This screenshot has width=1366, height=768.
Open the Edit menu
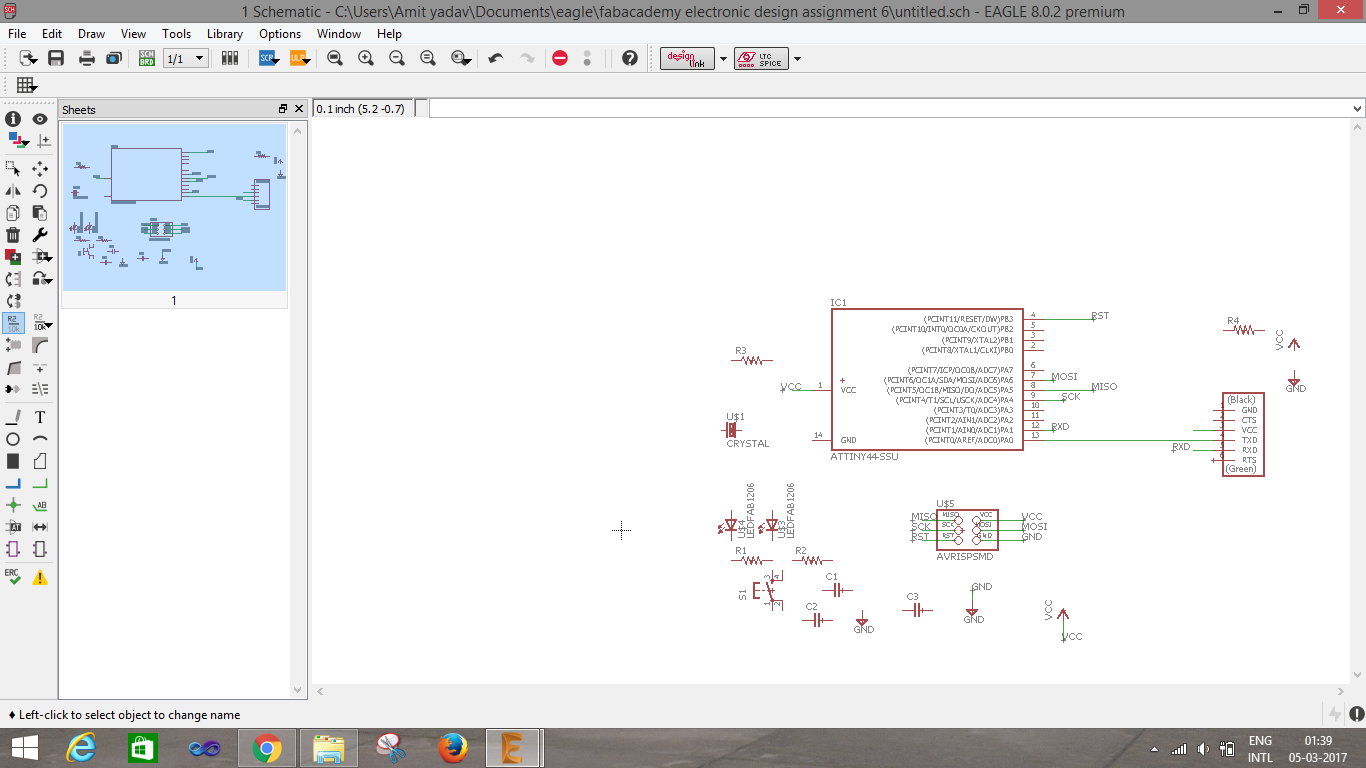tap(52, 34)
